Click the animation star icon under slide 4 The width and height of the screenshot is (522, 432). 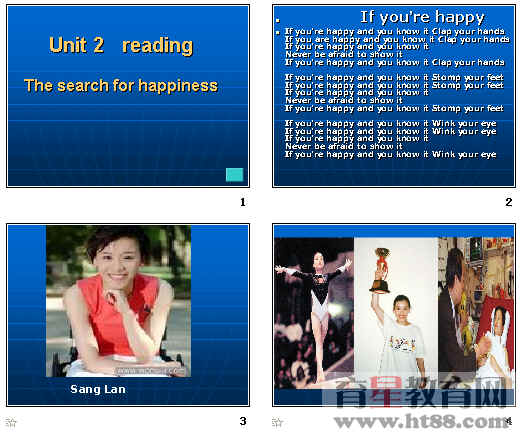pos(277,422)
